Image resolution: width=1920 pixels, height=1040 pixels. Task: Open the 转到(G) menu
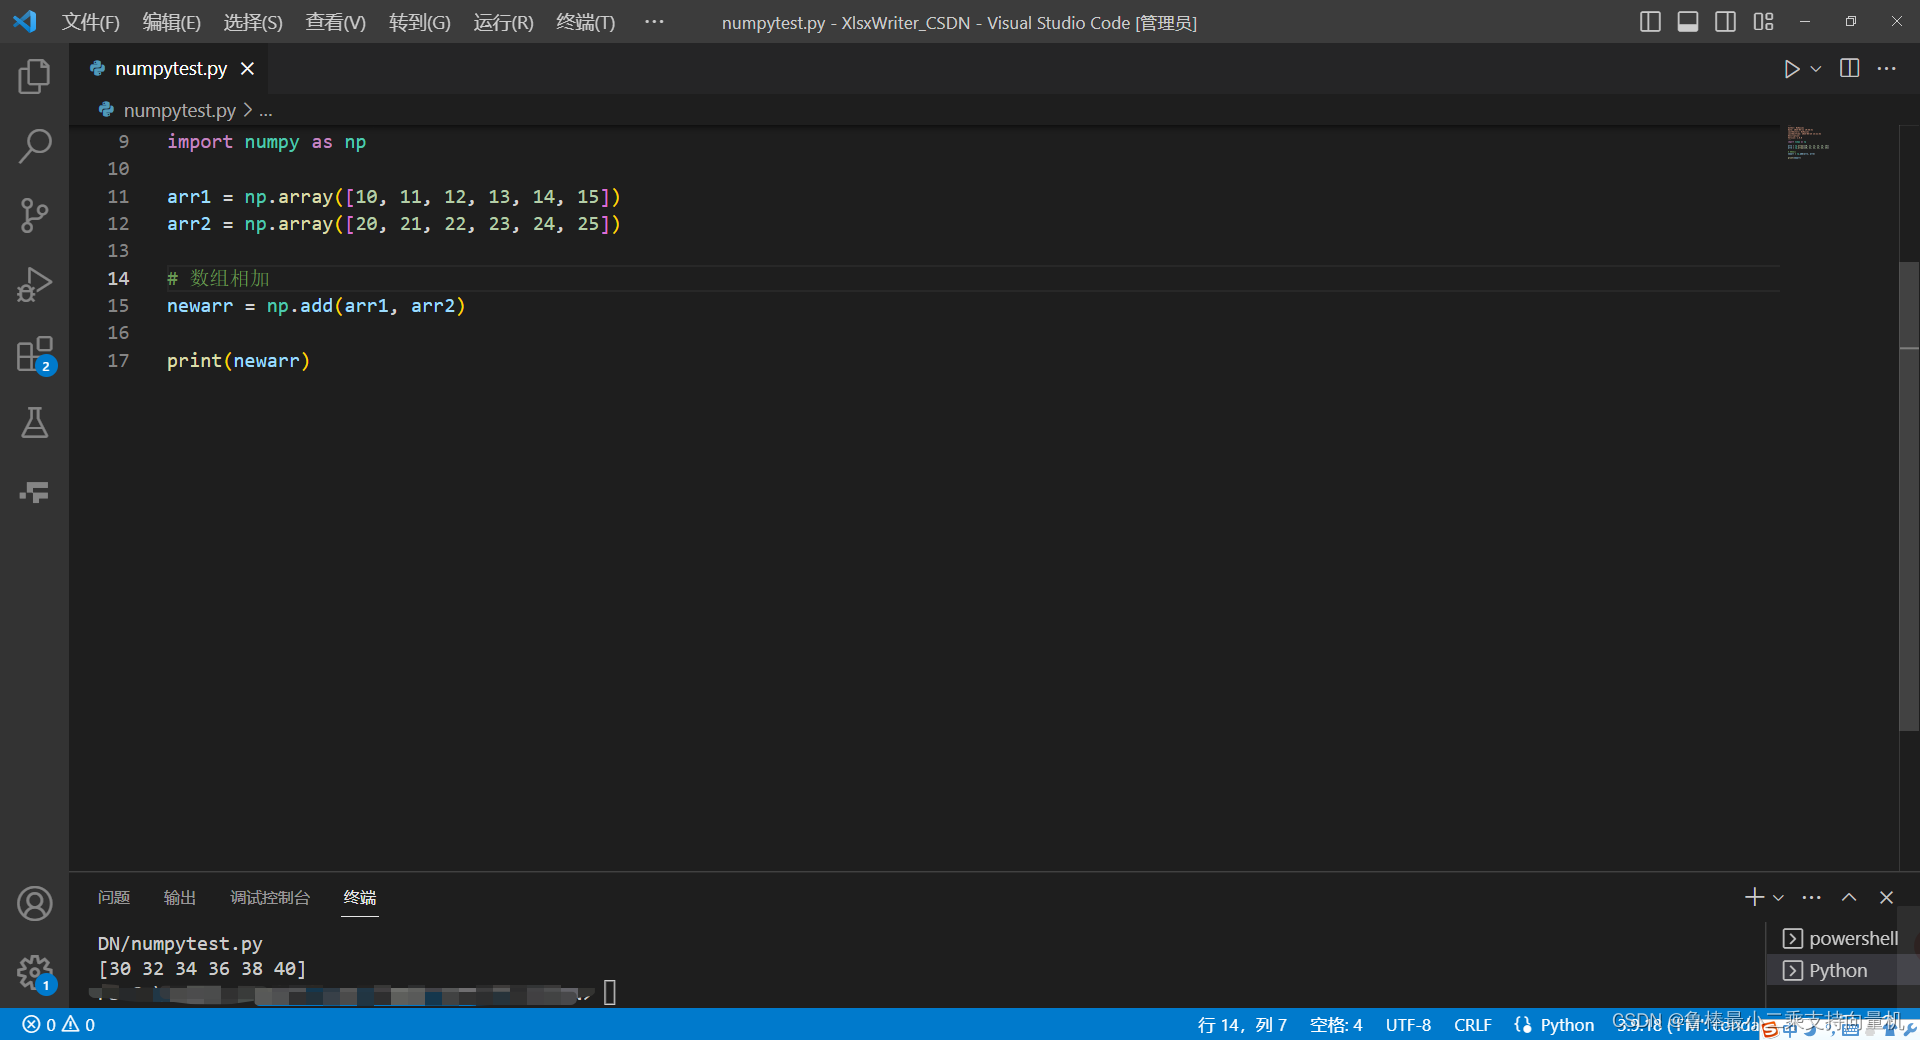tap(419, 22)
